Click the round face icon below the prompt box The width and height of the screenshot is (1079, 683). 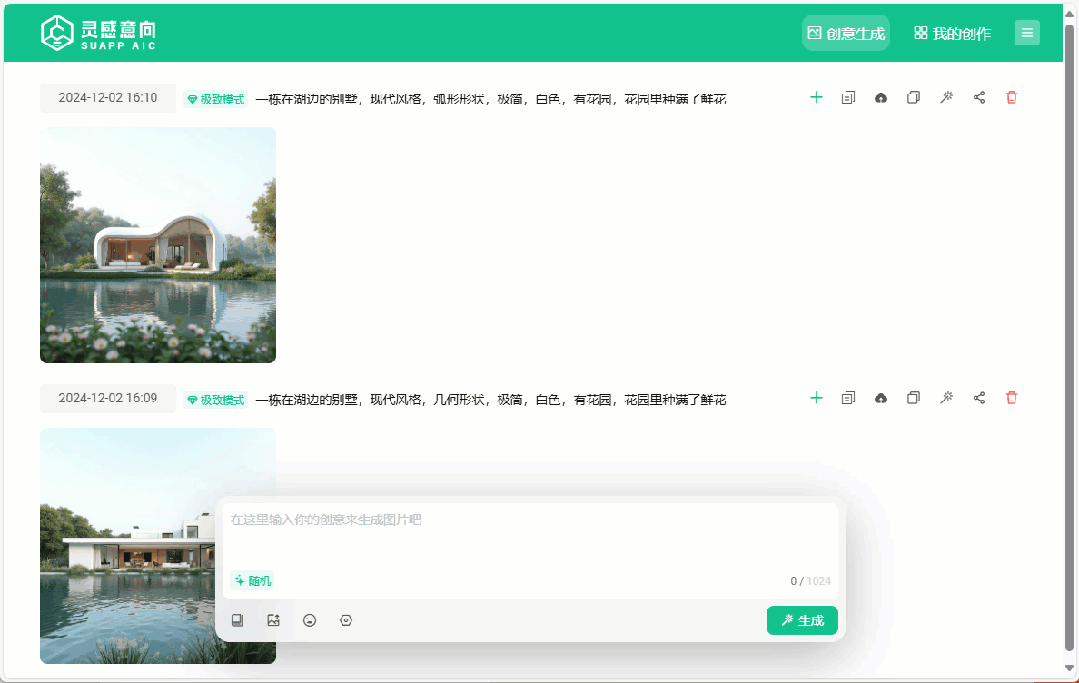click(310, 621)
